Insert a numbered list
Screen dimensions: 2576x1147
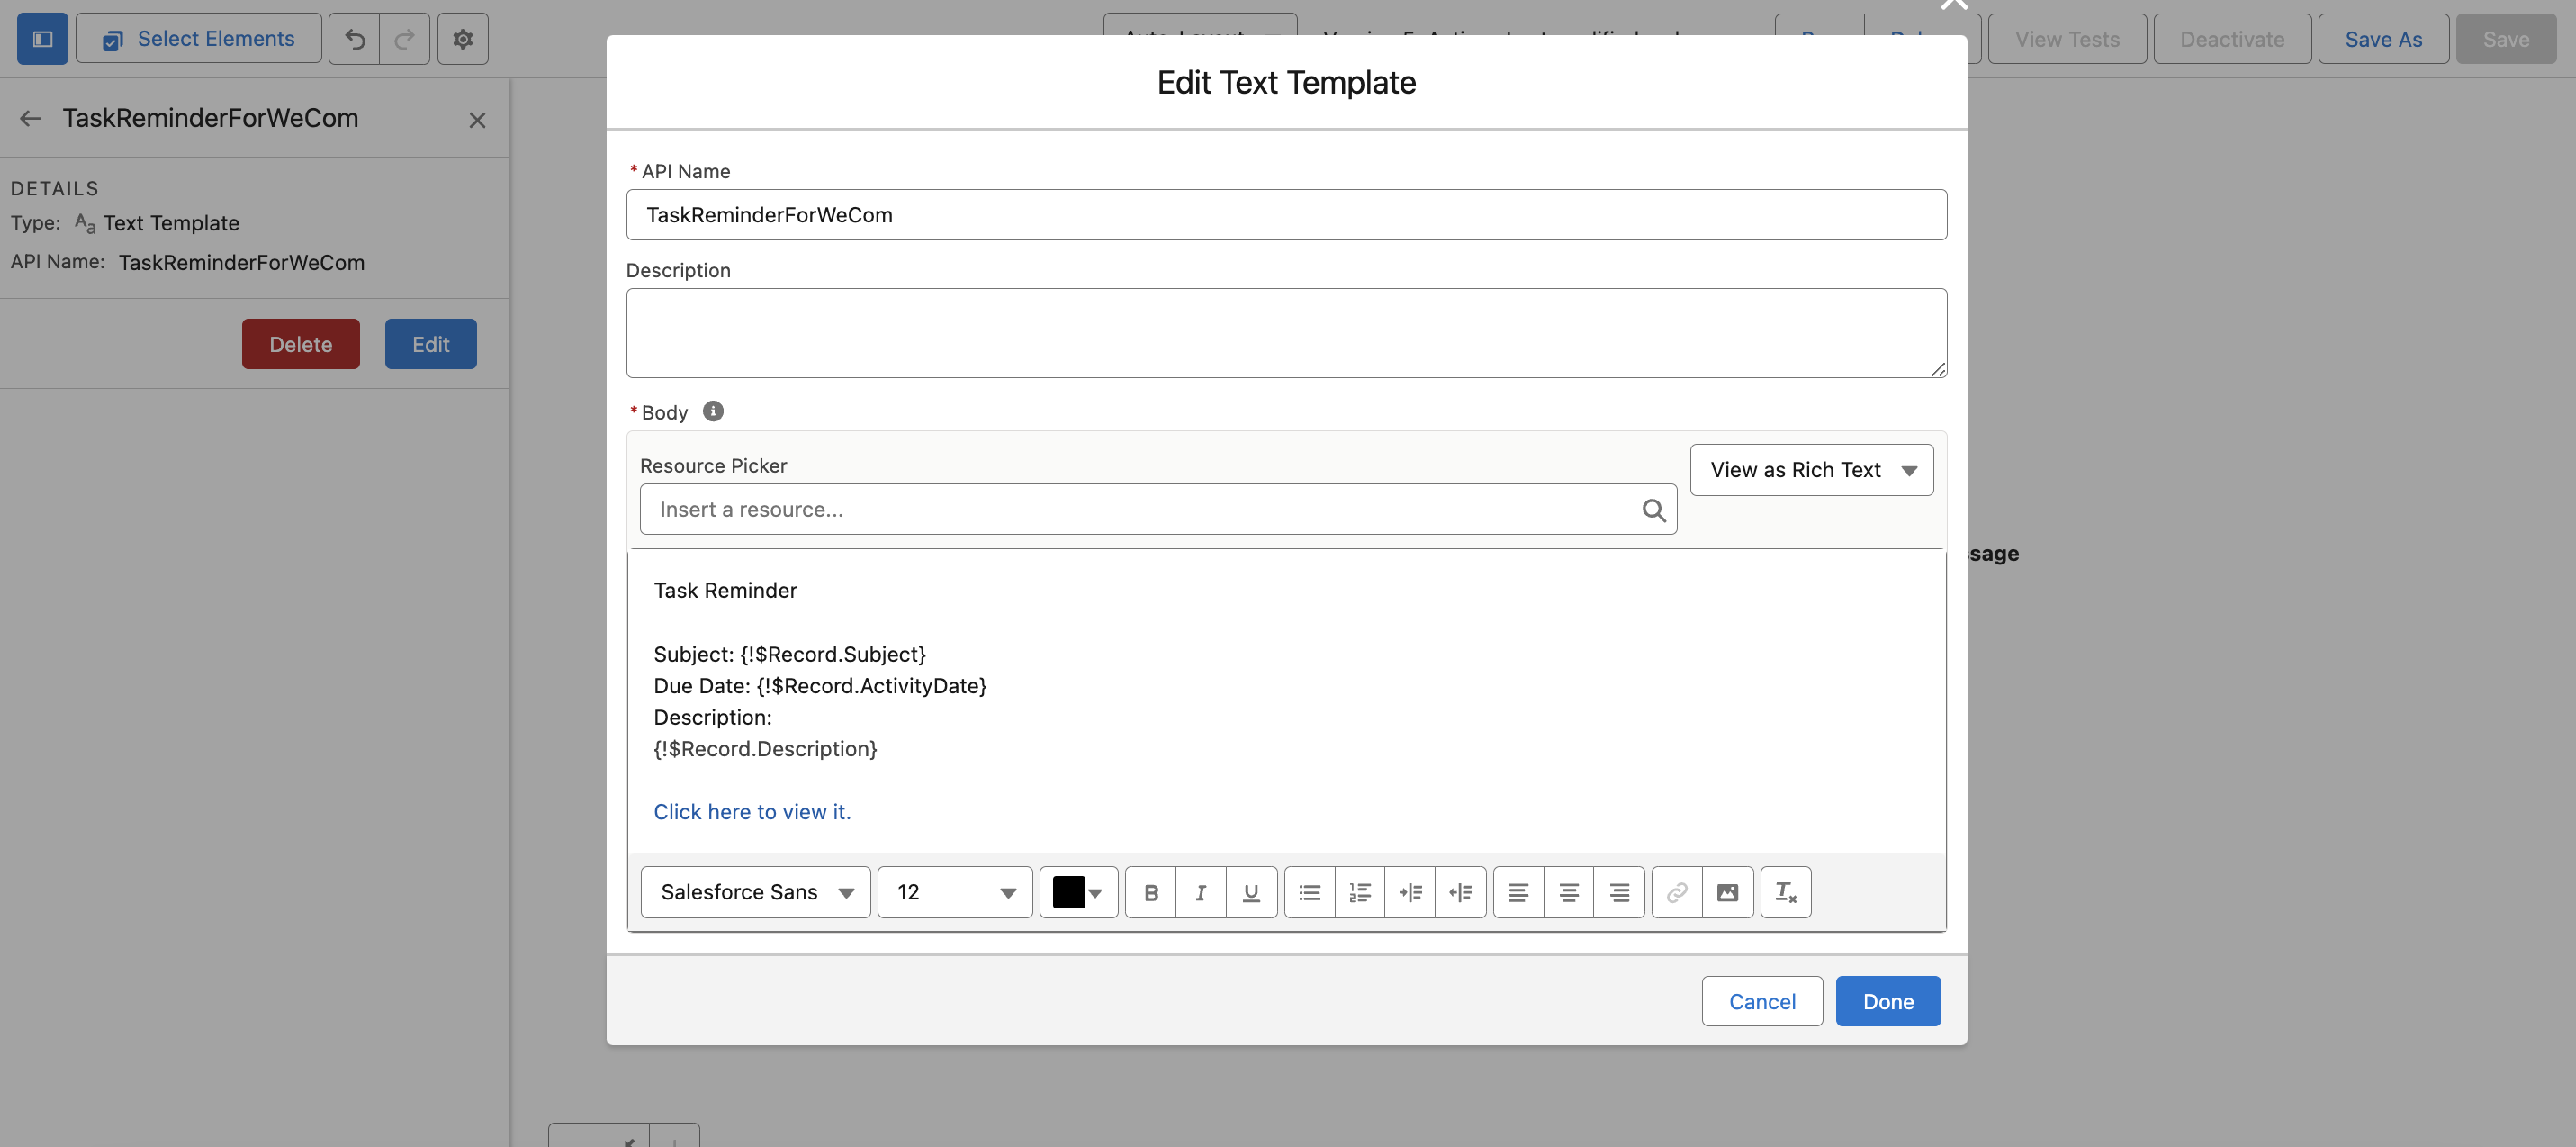pos(1360,892)
